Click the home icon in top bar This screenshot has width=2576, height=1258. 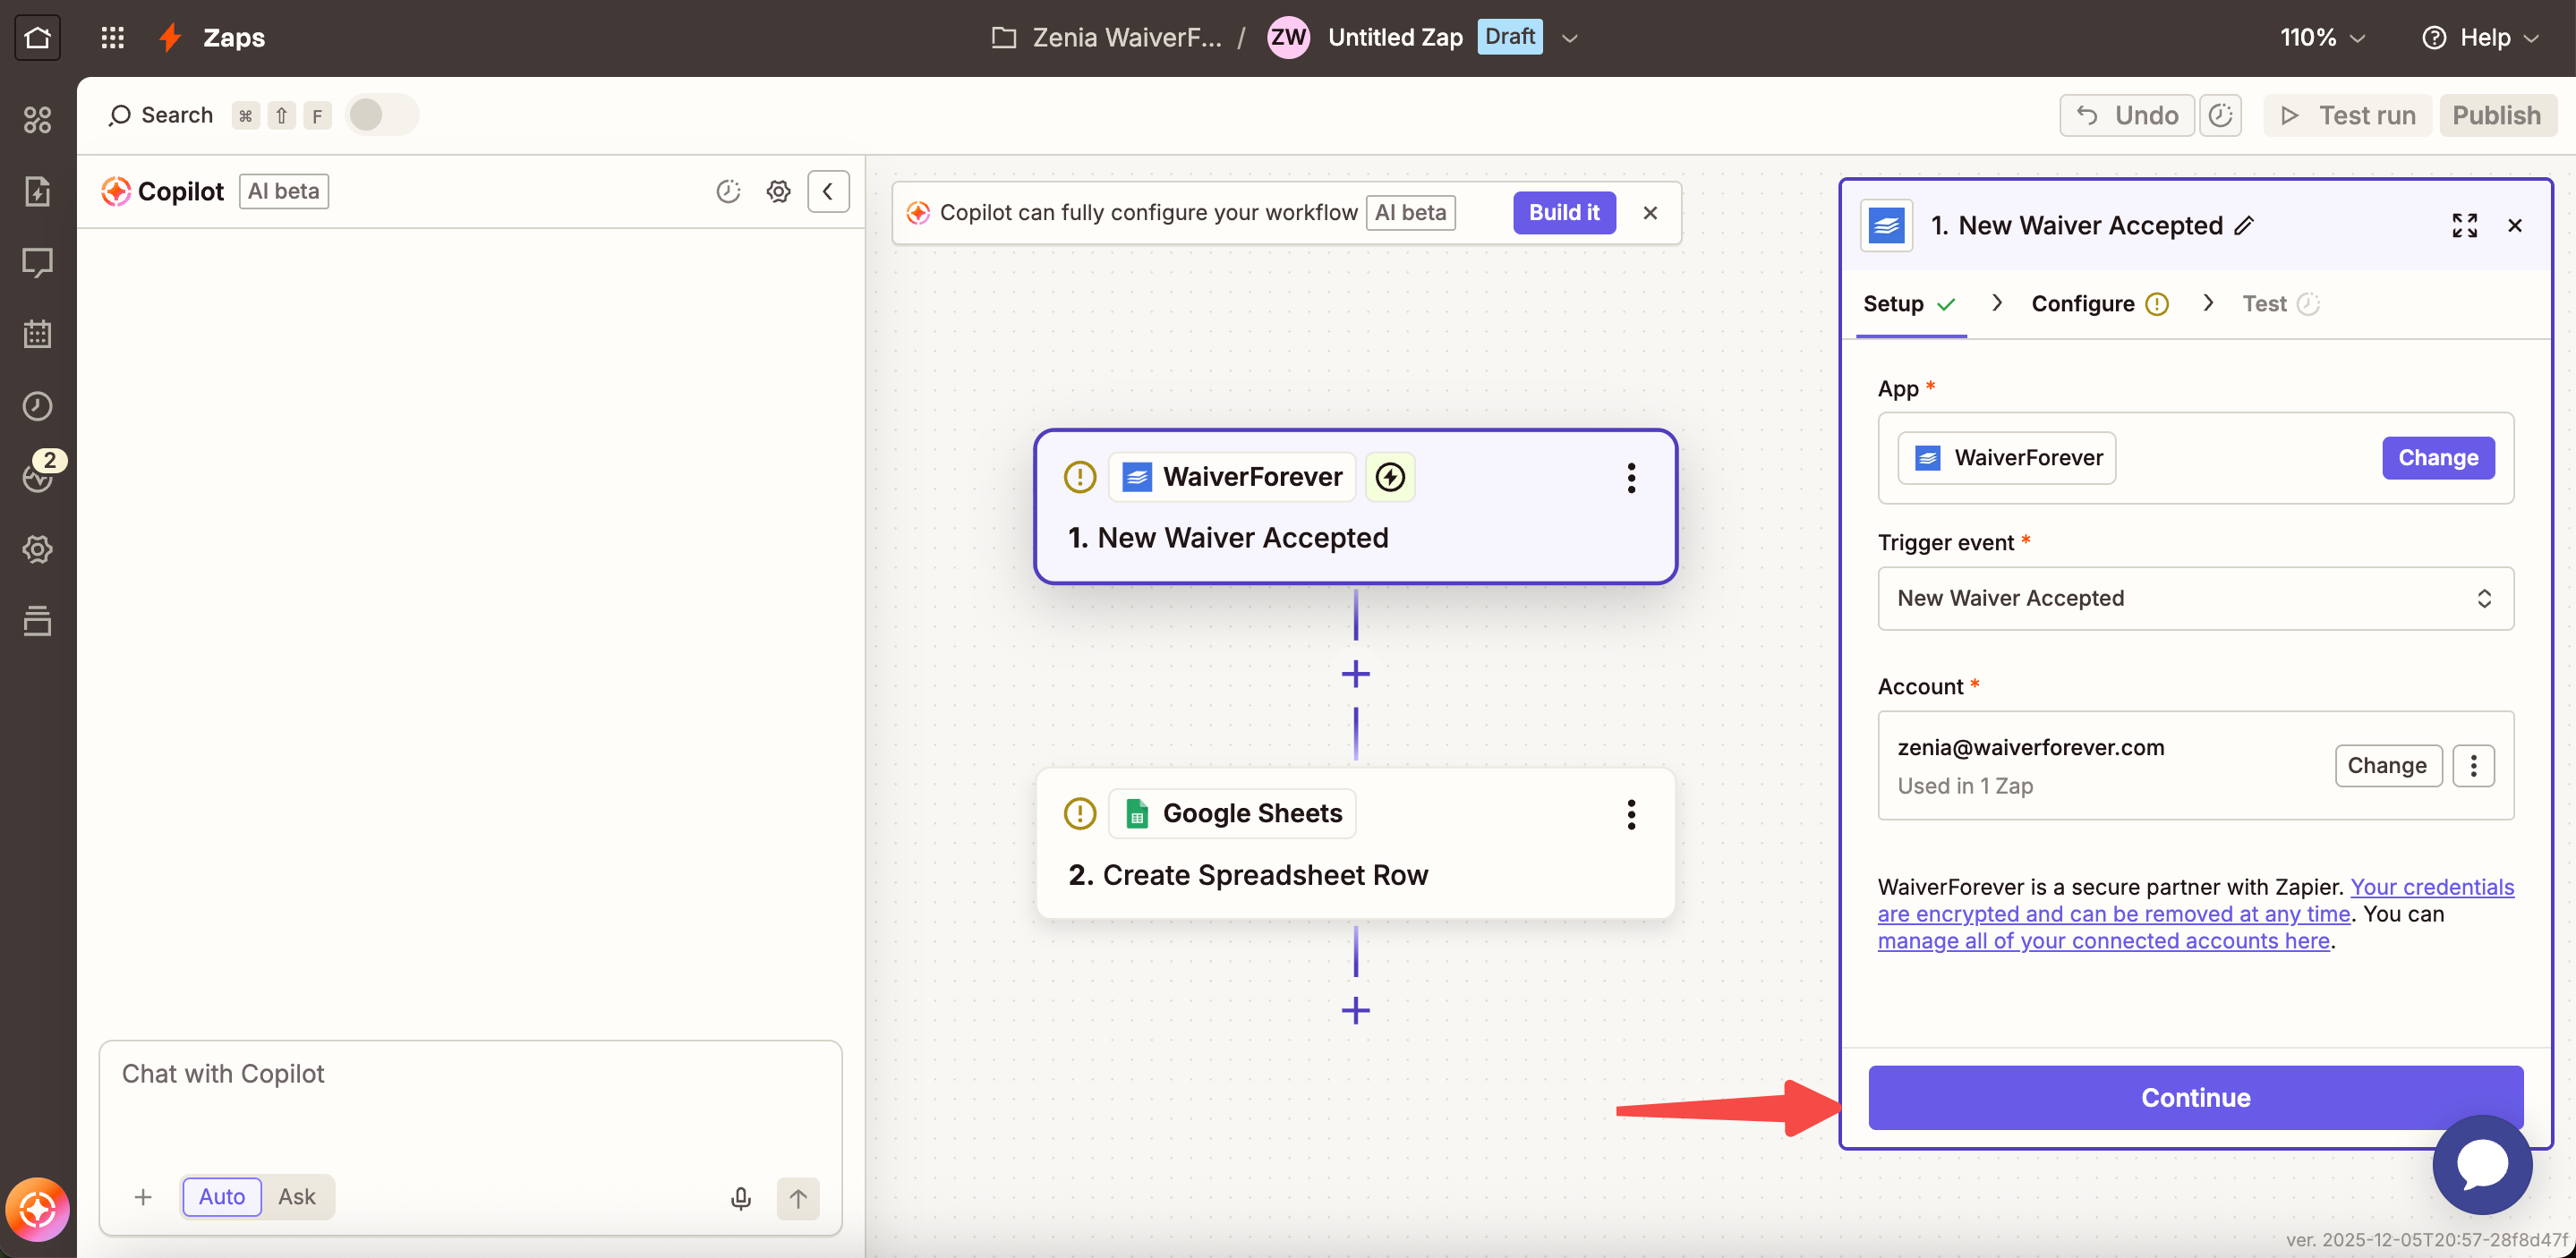(37, 37)
